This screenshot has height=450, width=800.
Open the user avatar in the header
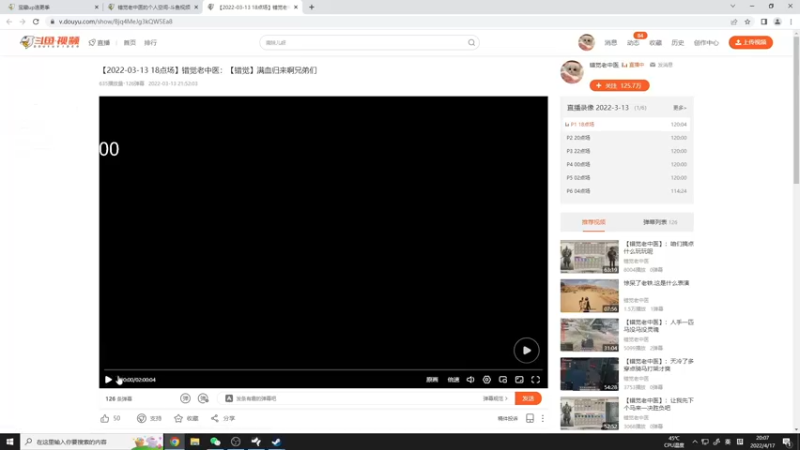(x=586, y=42)
